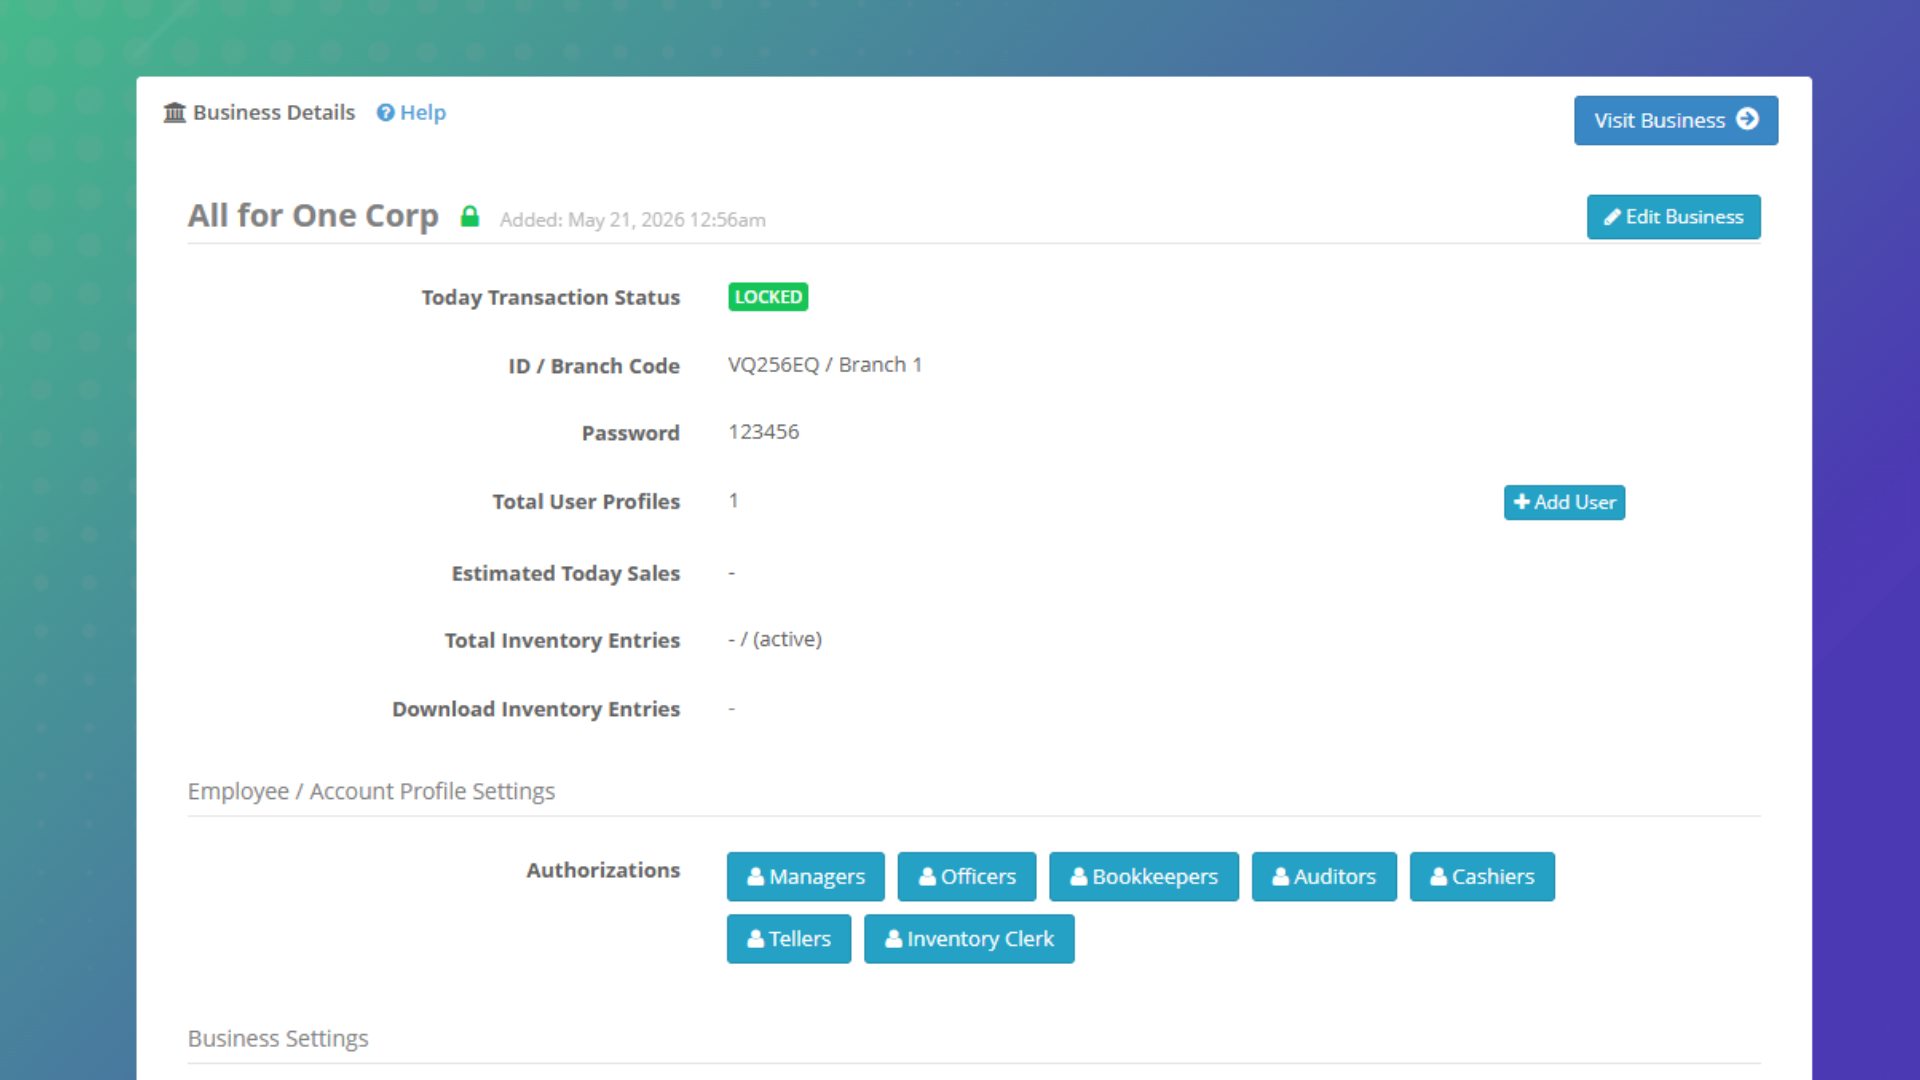Click the Added: May 21, 2026 timestamp
Screen dimensions: 1920x1080
(633, 220)
